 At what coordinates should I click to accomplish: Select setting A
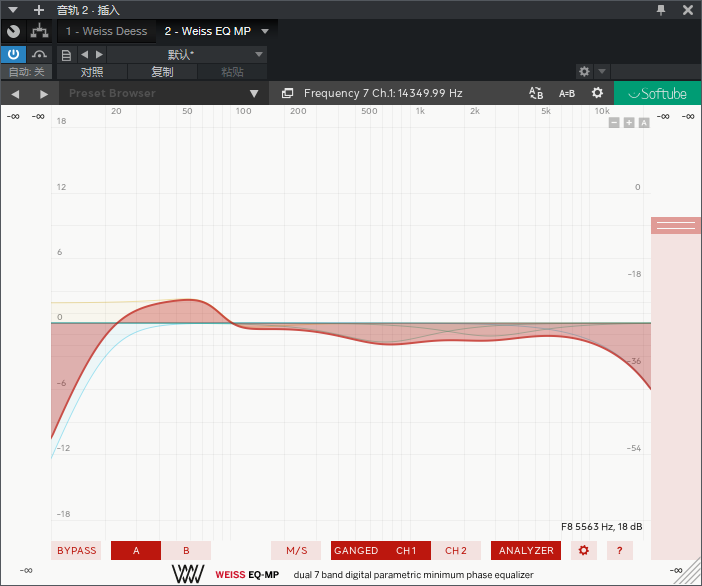136,551
